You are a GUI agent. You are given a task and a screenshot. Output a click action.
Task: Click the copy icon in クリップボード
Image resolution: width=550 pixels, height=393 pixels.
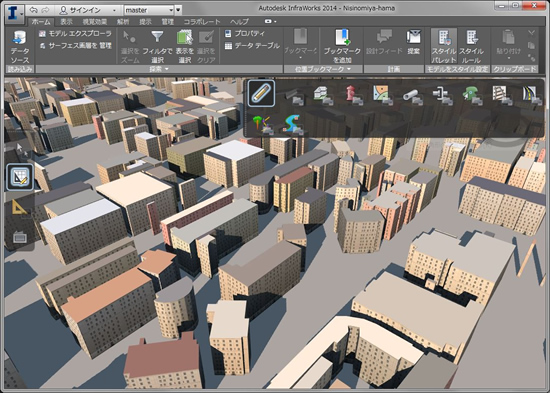click(531, 46)
